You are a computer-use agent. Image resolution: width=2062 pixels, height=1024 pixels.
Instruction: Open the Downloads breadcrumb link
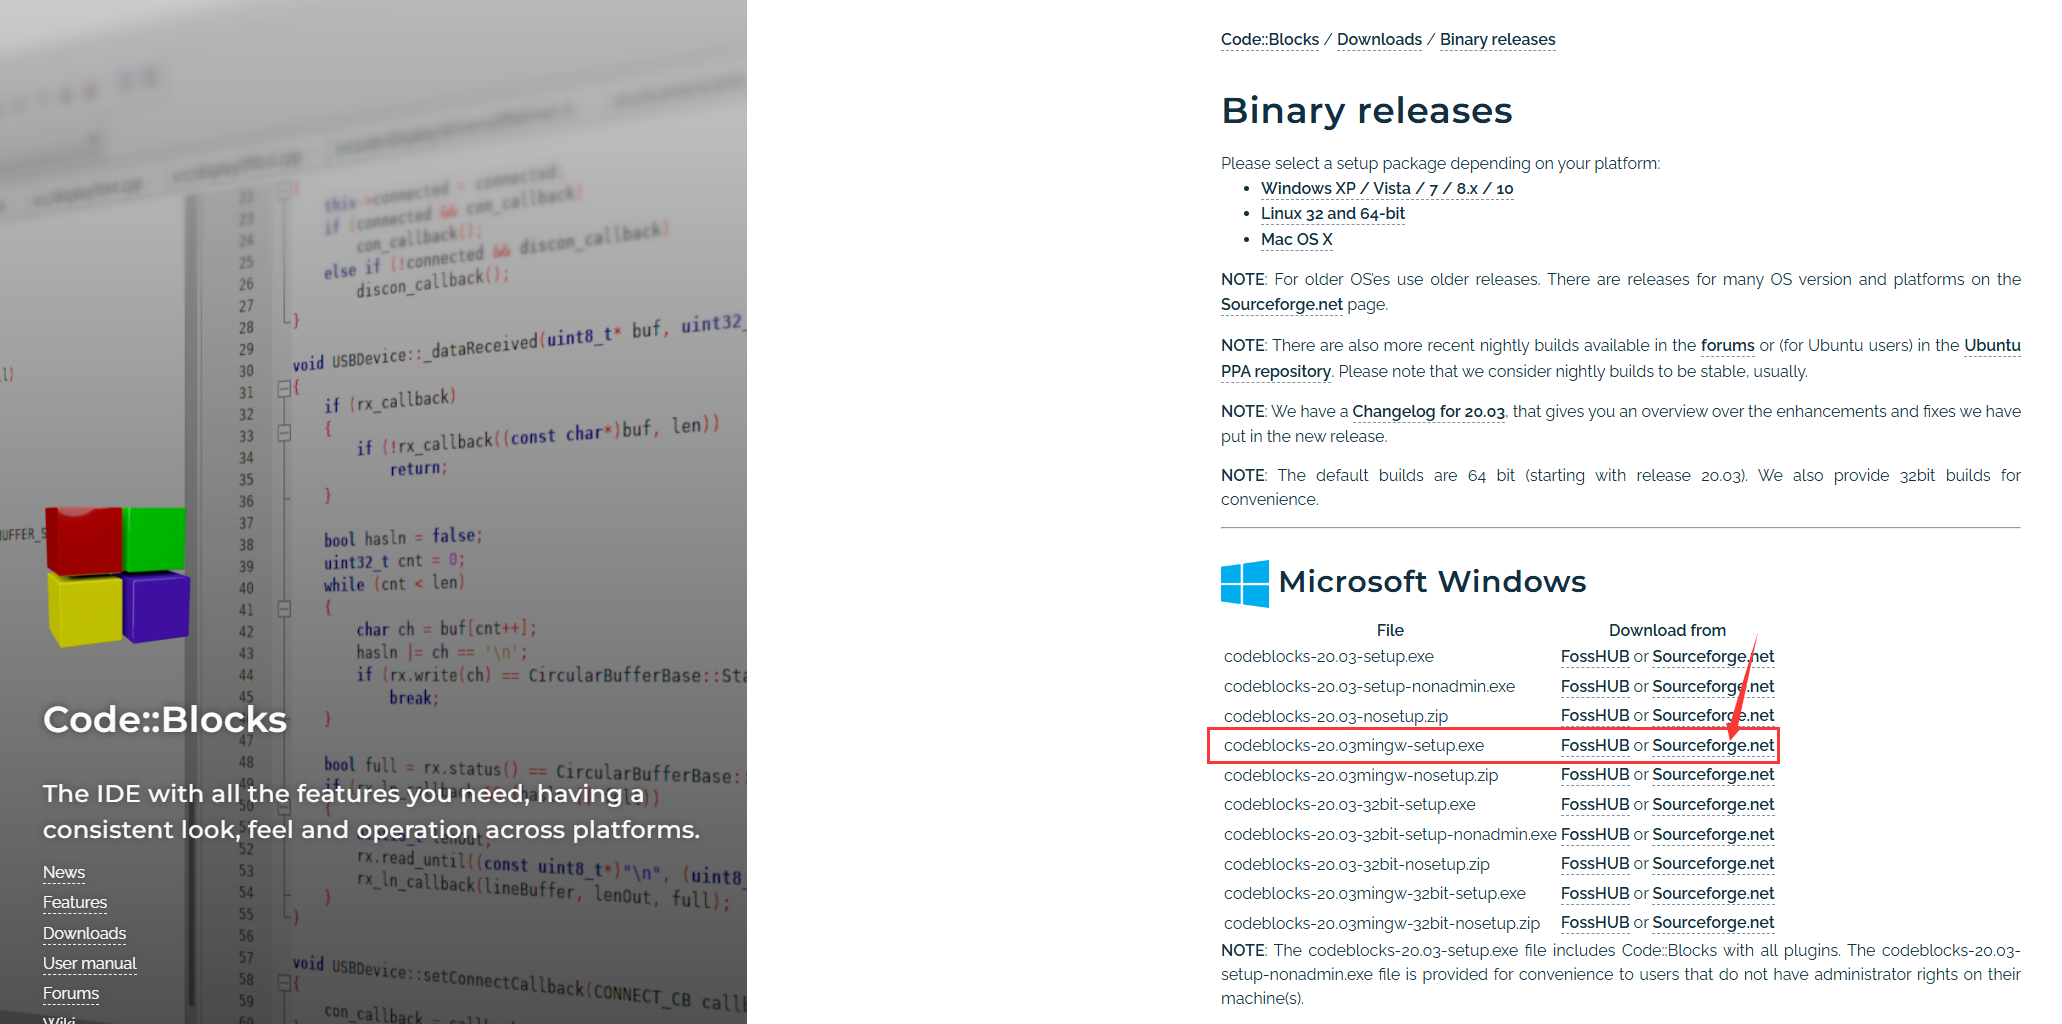(1379, 39)
